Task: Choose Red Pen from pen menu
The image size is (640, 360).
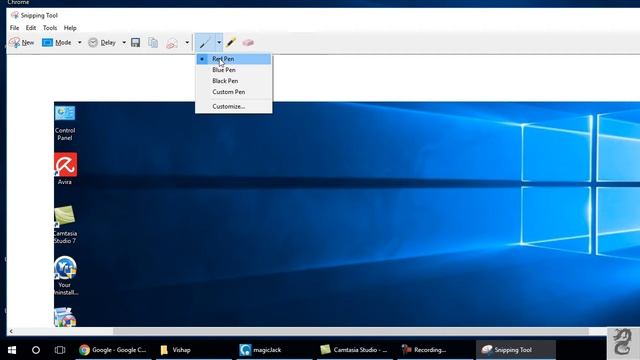Action: tap(233, 59)
